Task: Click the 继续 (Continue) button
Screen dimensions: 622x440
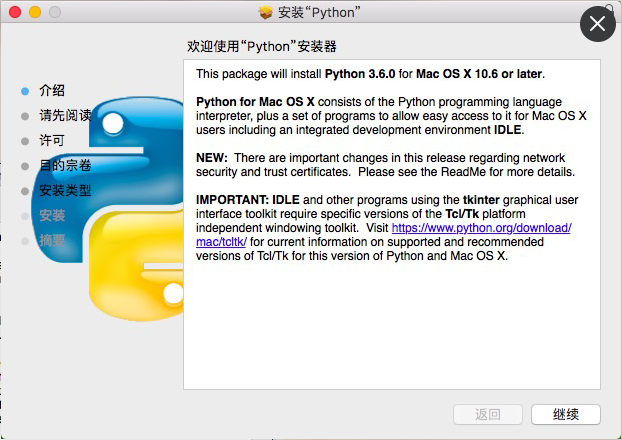Action: click(x=566, y=415)
